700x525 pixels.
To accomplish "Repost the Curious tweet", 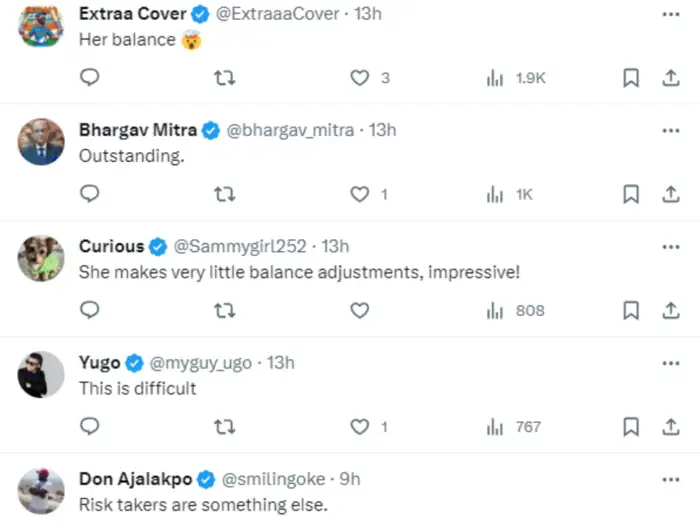I will pos(225,311).
